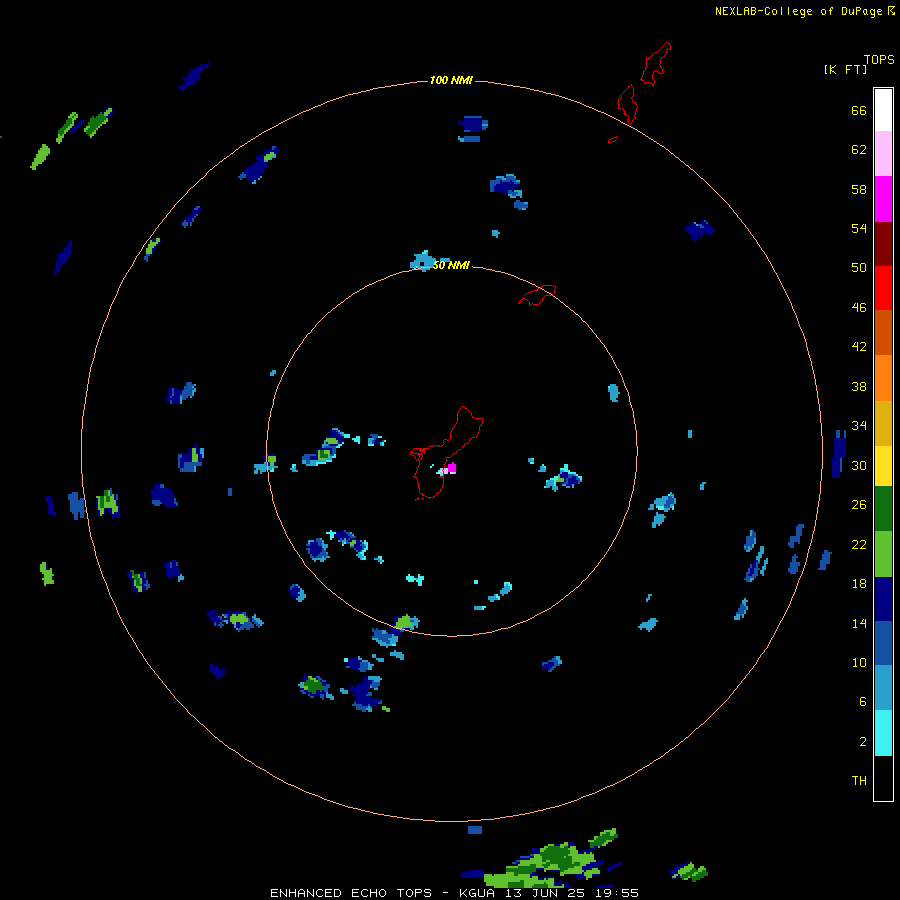This screenshot has height=900, width=900.
Task: Click the dark green legend swatch near 26
Action: [x=883, y=509]
